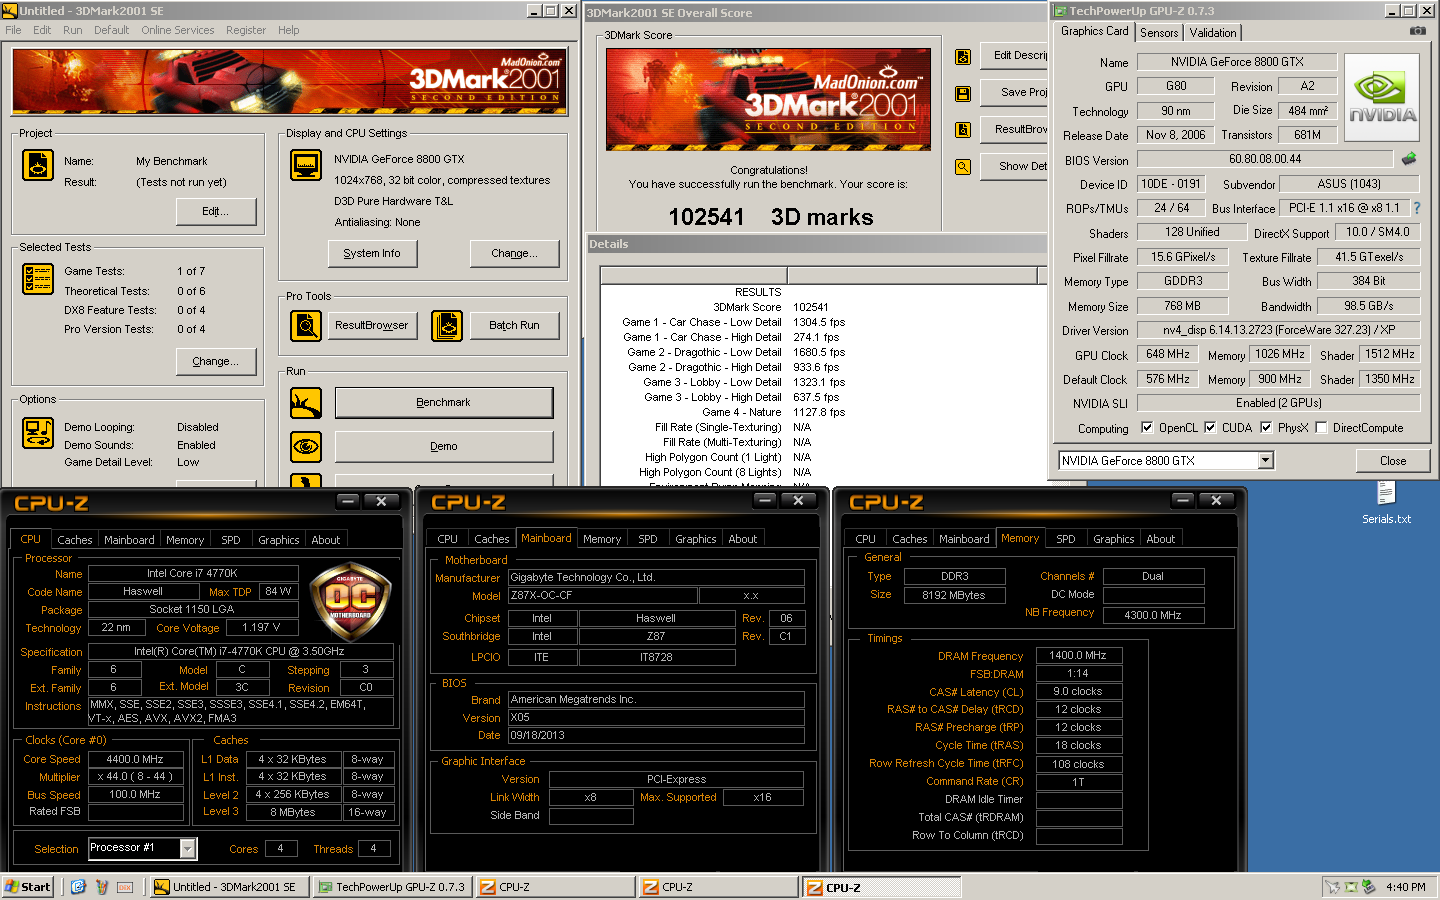This screenshot has height=900, width=1440.
Task: Click the Show Details magnifier icon
Action: tap(963, 167)
